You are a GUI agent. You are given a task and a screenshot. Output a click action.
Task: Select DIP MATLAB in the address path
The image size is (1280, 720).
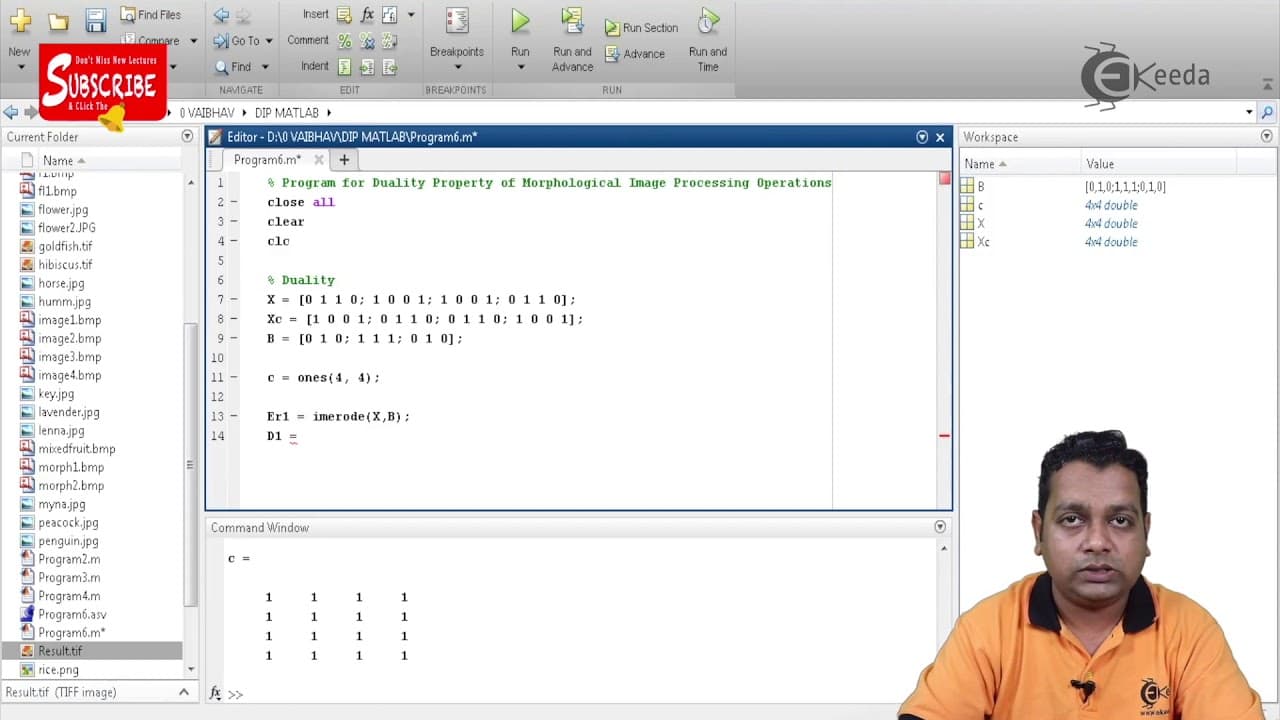click(x=286, y=113)
